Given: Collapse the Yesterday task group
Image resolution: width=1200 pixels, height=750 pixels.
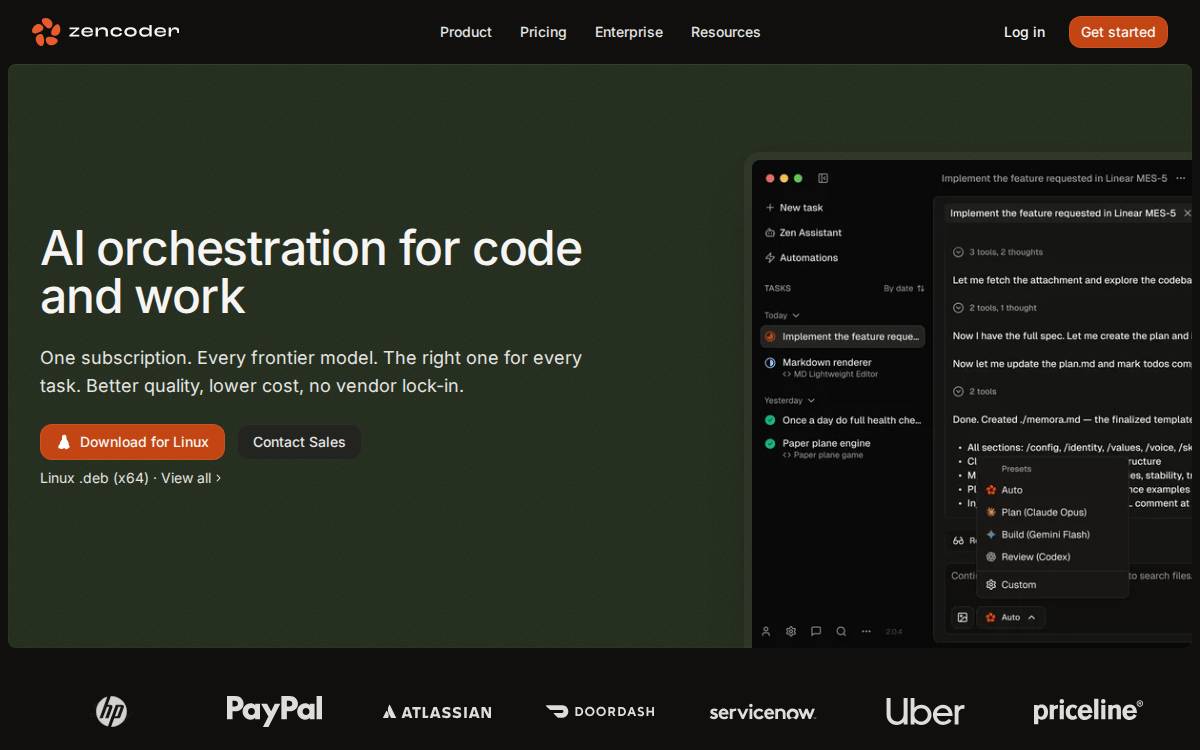Looking at the screenshot, I should click(x=789, y=400).
